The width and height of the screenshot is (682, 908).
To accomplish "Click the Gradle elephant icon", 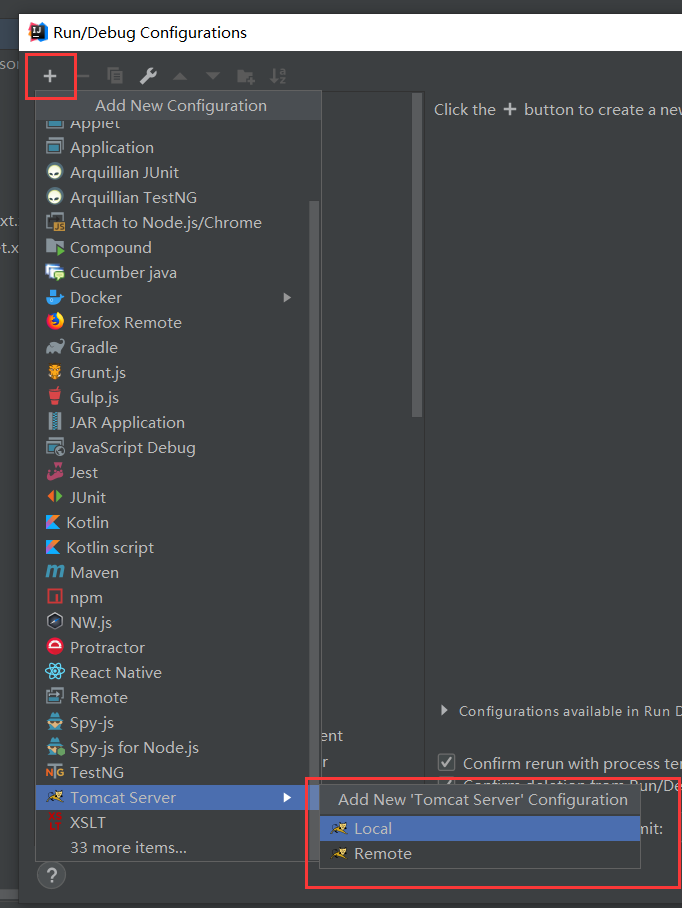I will click(54, 347).
